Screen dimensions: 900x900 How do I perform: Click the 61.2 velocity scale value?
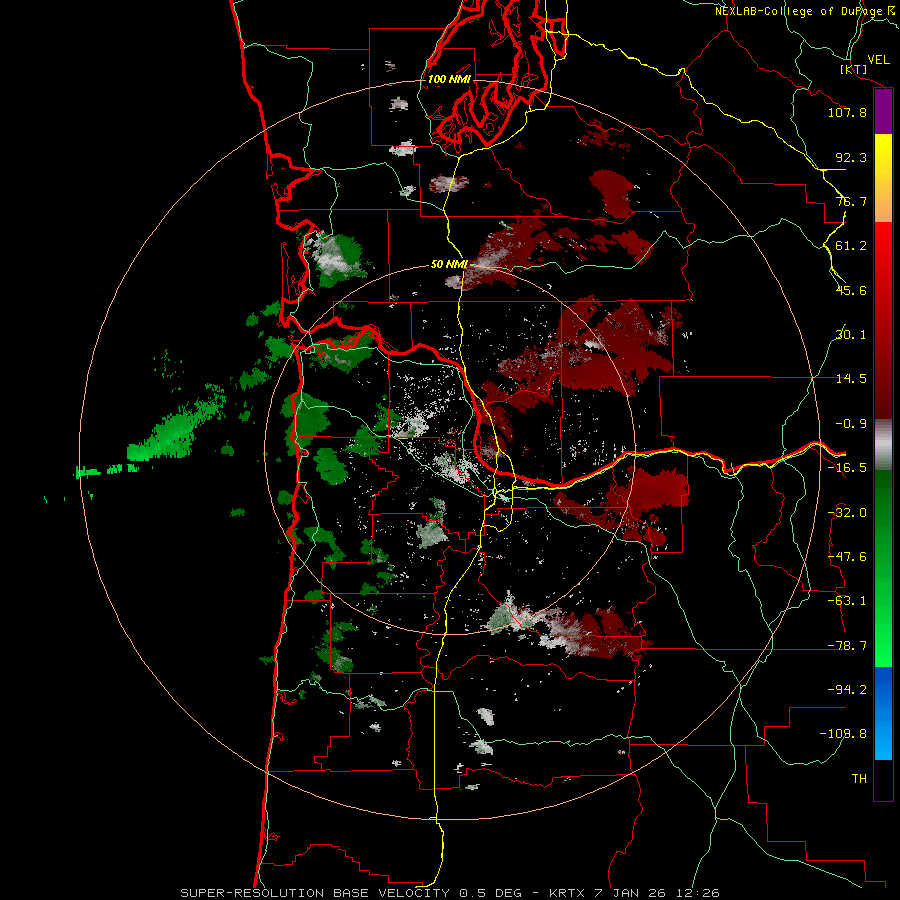coord(851,246)
